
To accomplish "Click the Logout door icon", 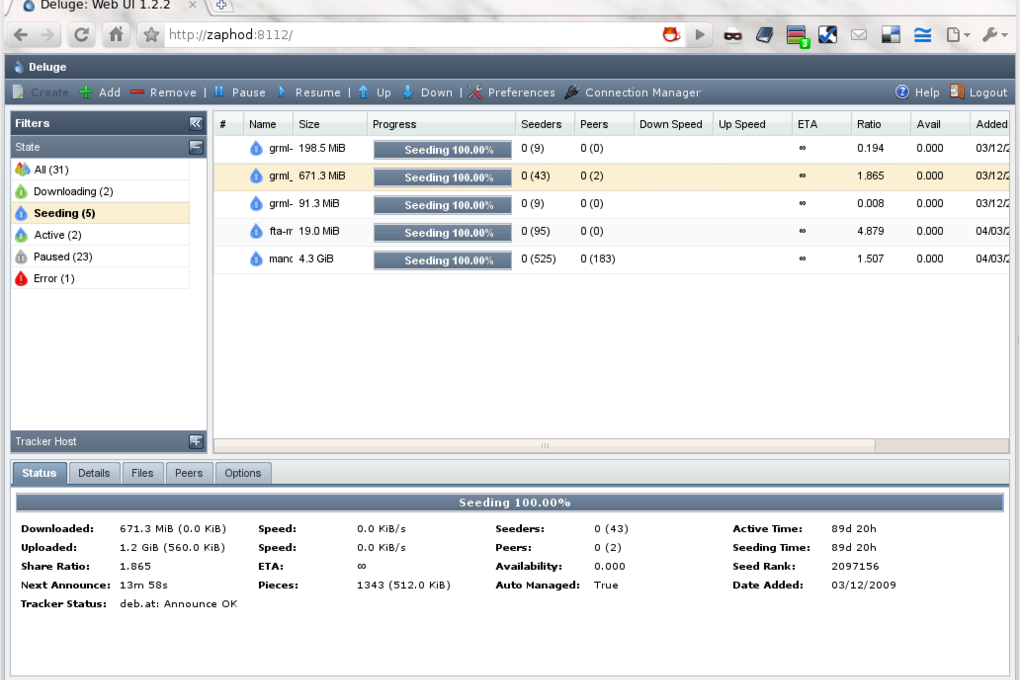I will coord(957,92).
